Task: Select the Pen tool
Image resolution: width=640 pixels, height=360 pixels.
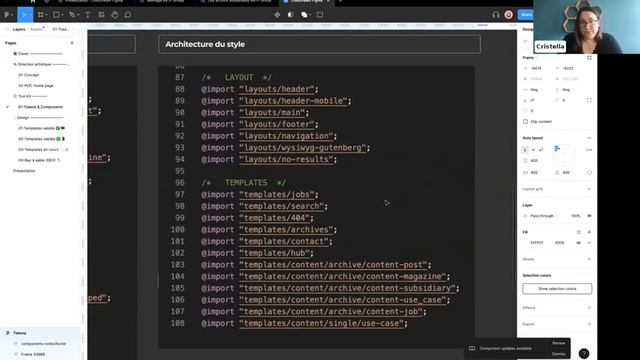Action: point(72,15)
